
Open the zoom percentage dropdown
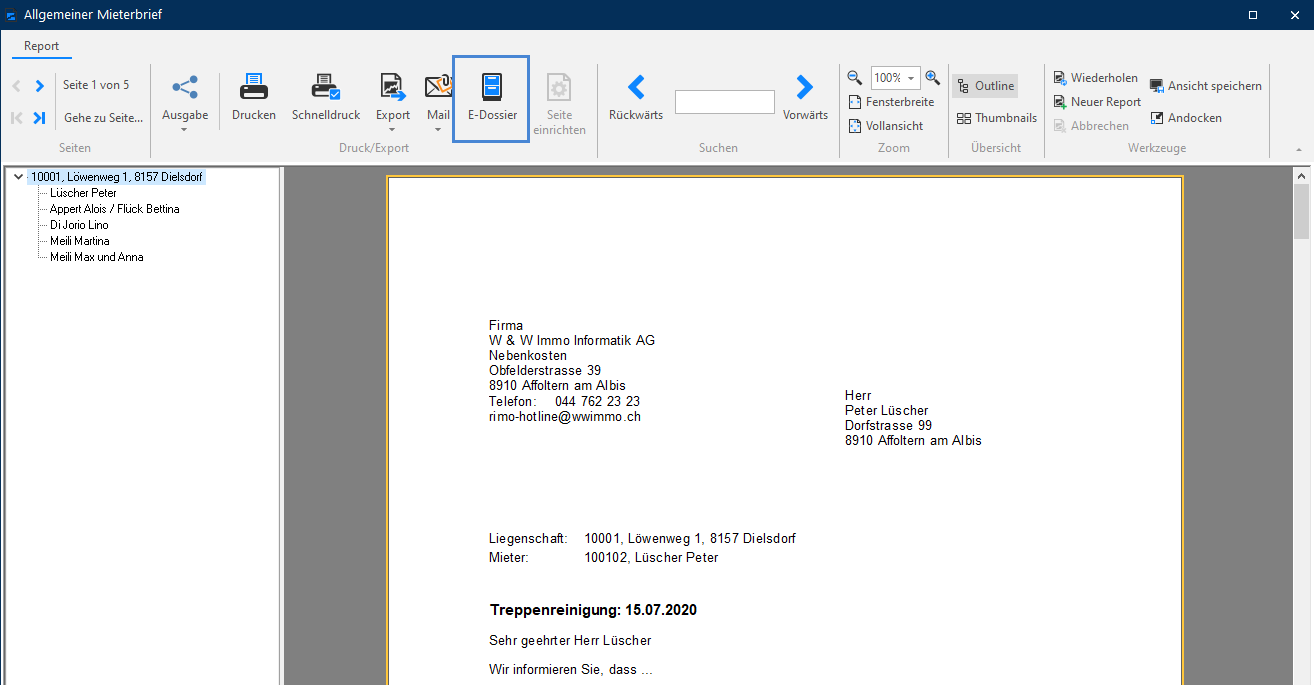[x=911, y=78]
